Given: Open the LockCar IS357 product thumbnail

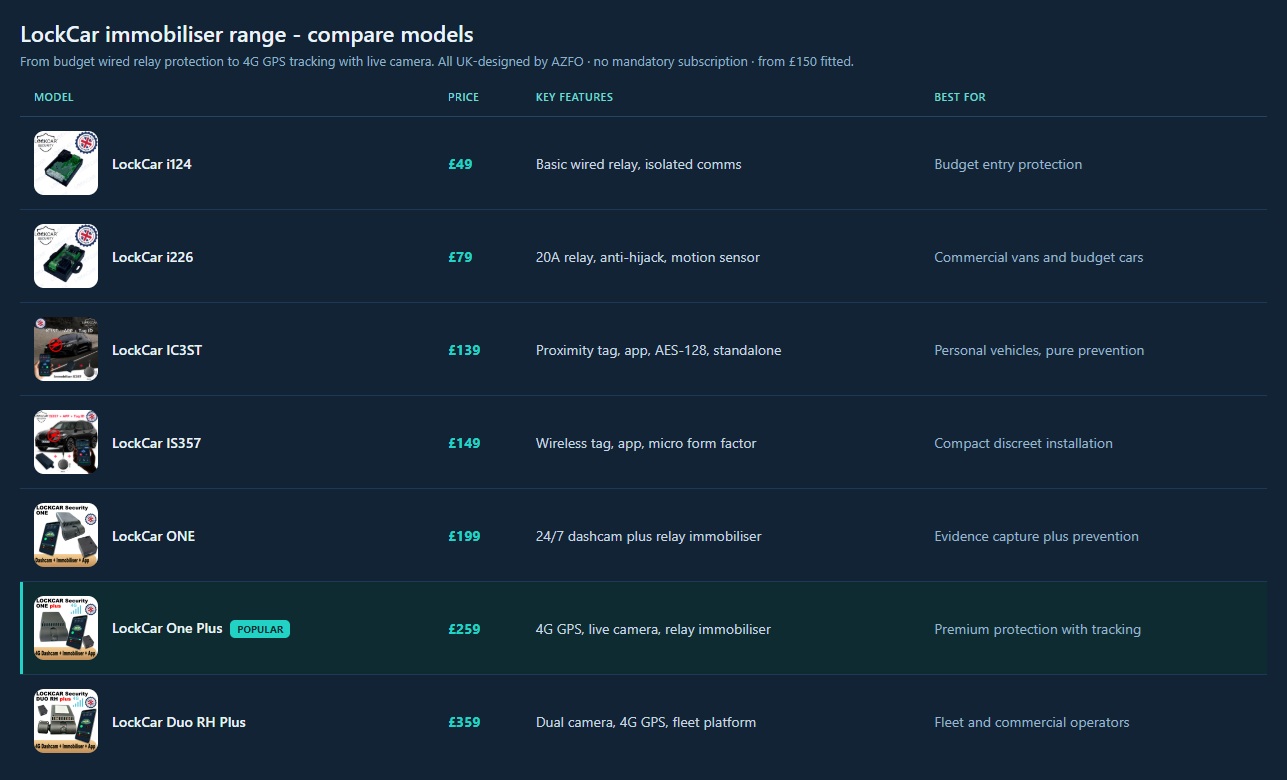Looking at the screenshot, I should [66, 442].
